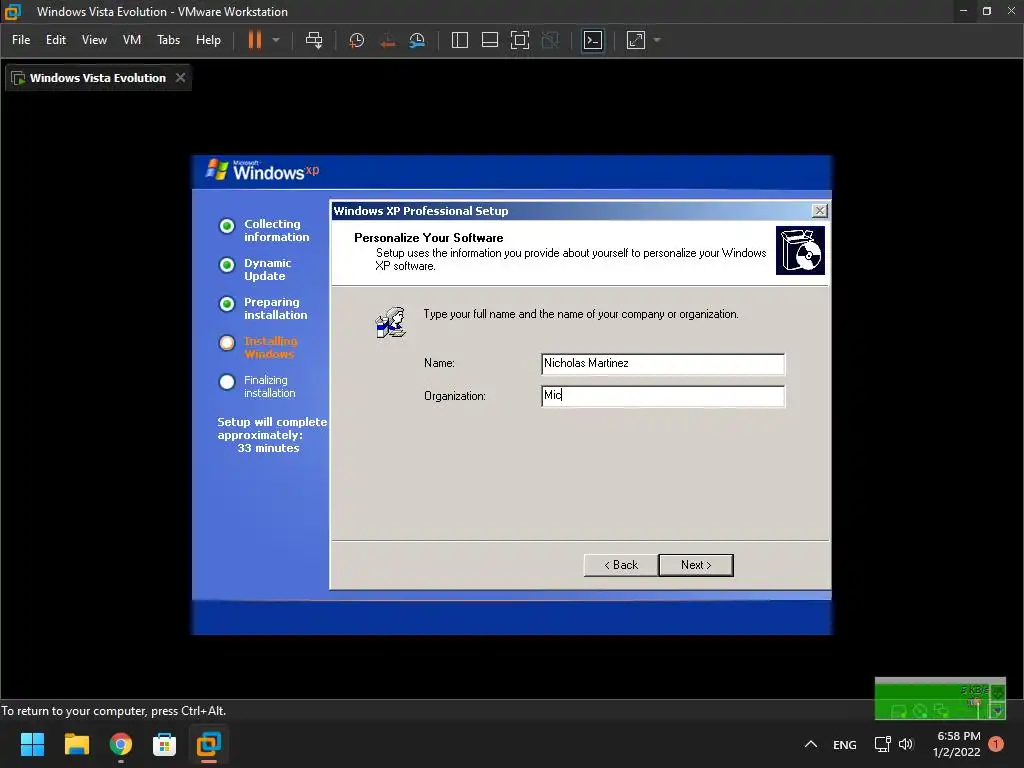Screen dimensions: 1024x768
Task: Click the Send Ctrl+Alt+Del toolbar icon
Action: (x=314, y=40)
